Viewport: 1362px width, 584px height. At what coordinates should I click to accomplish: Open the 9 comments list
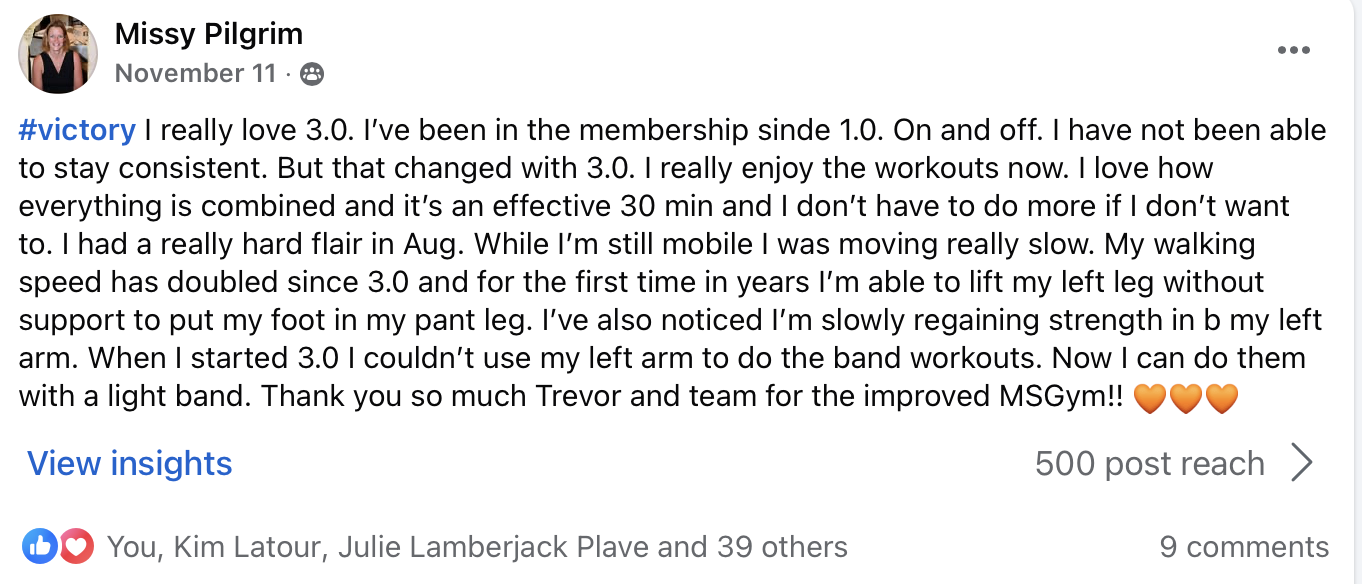1244,547
